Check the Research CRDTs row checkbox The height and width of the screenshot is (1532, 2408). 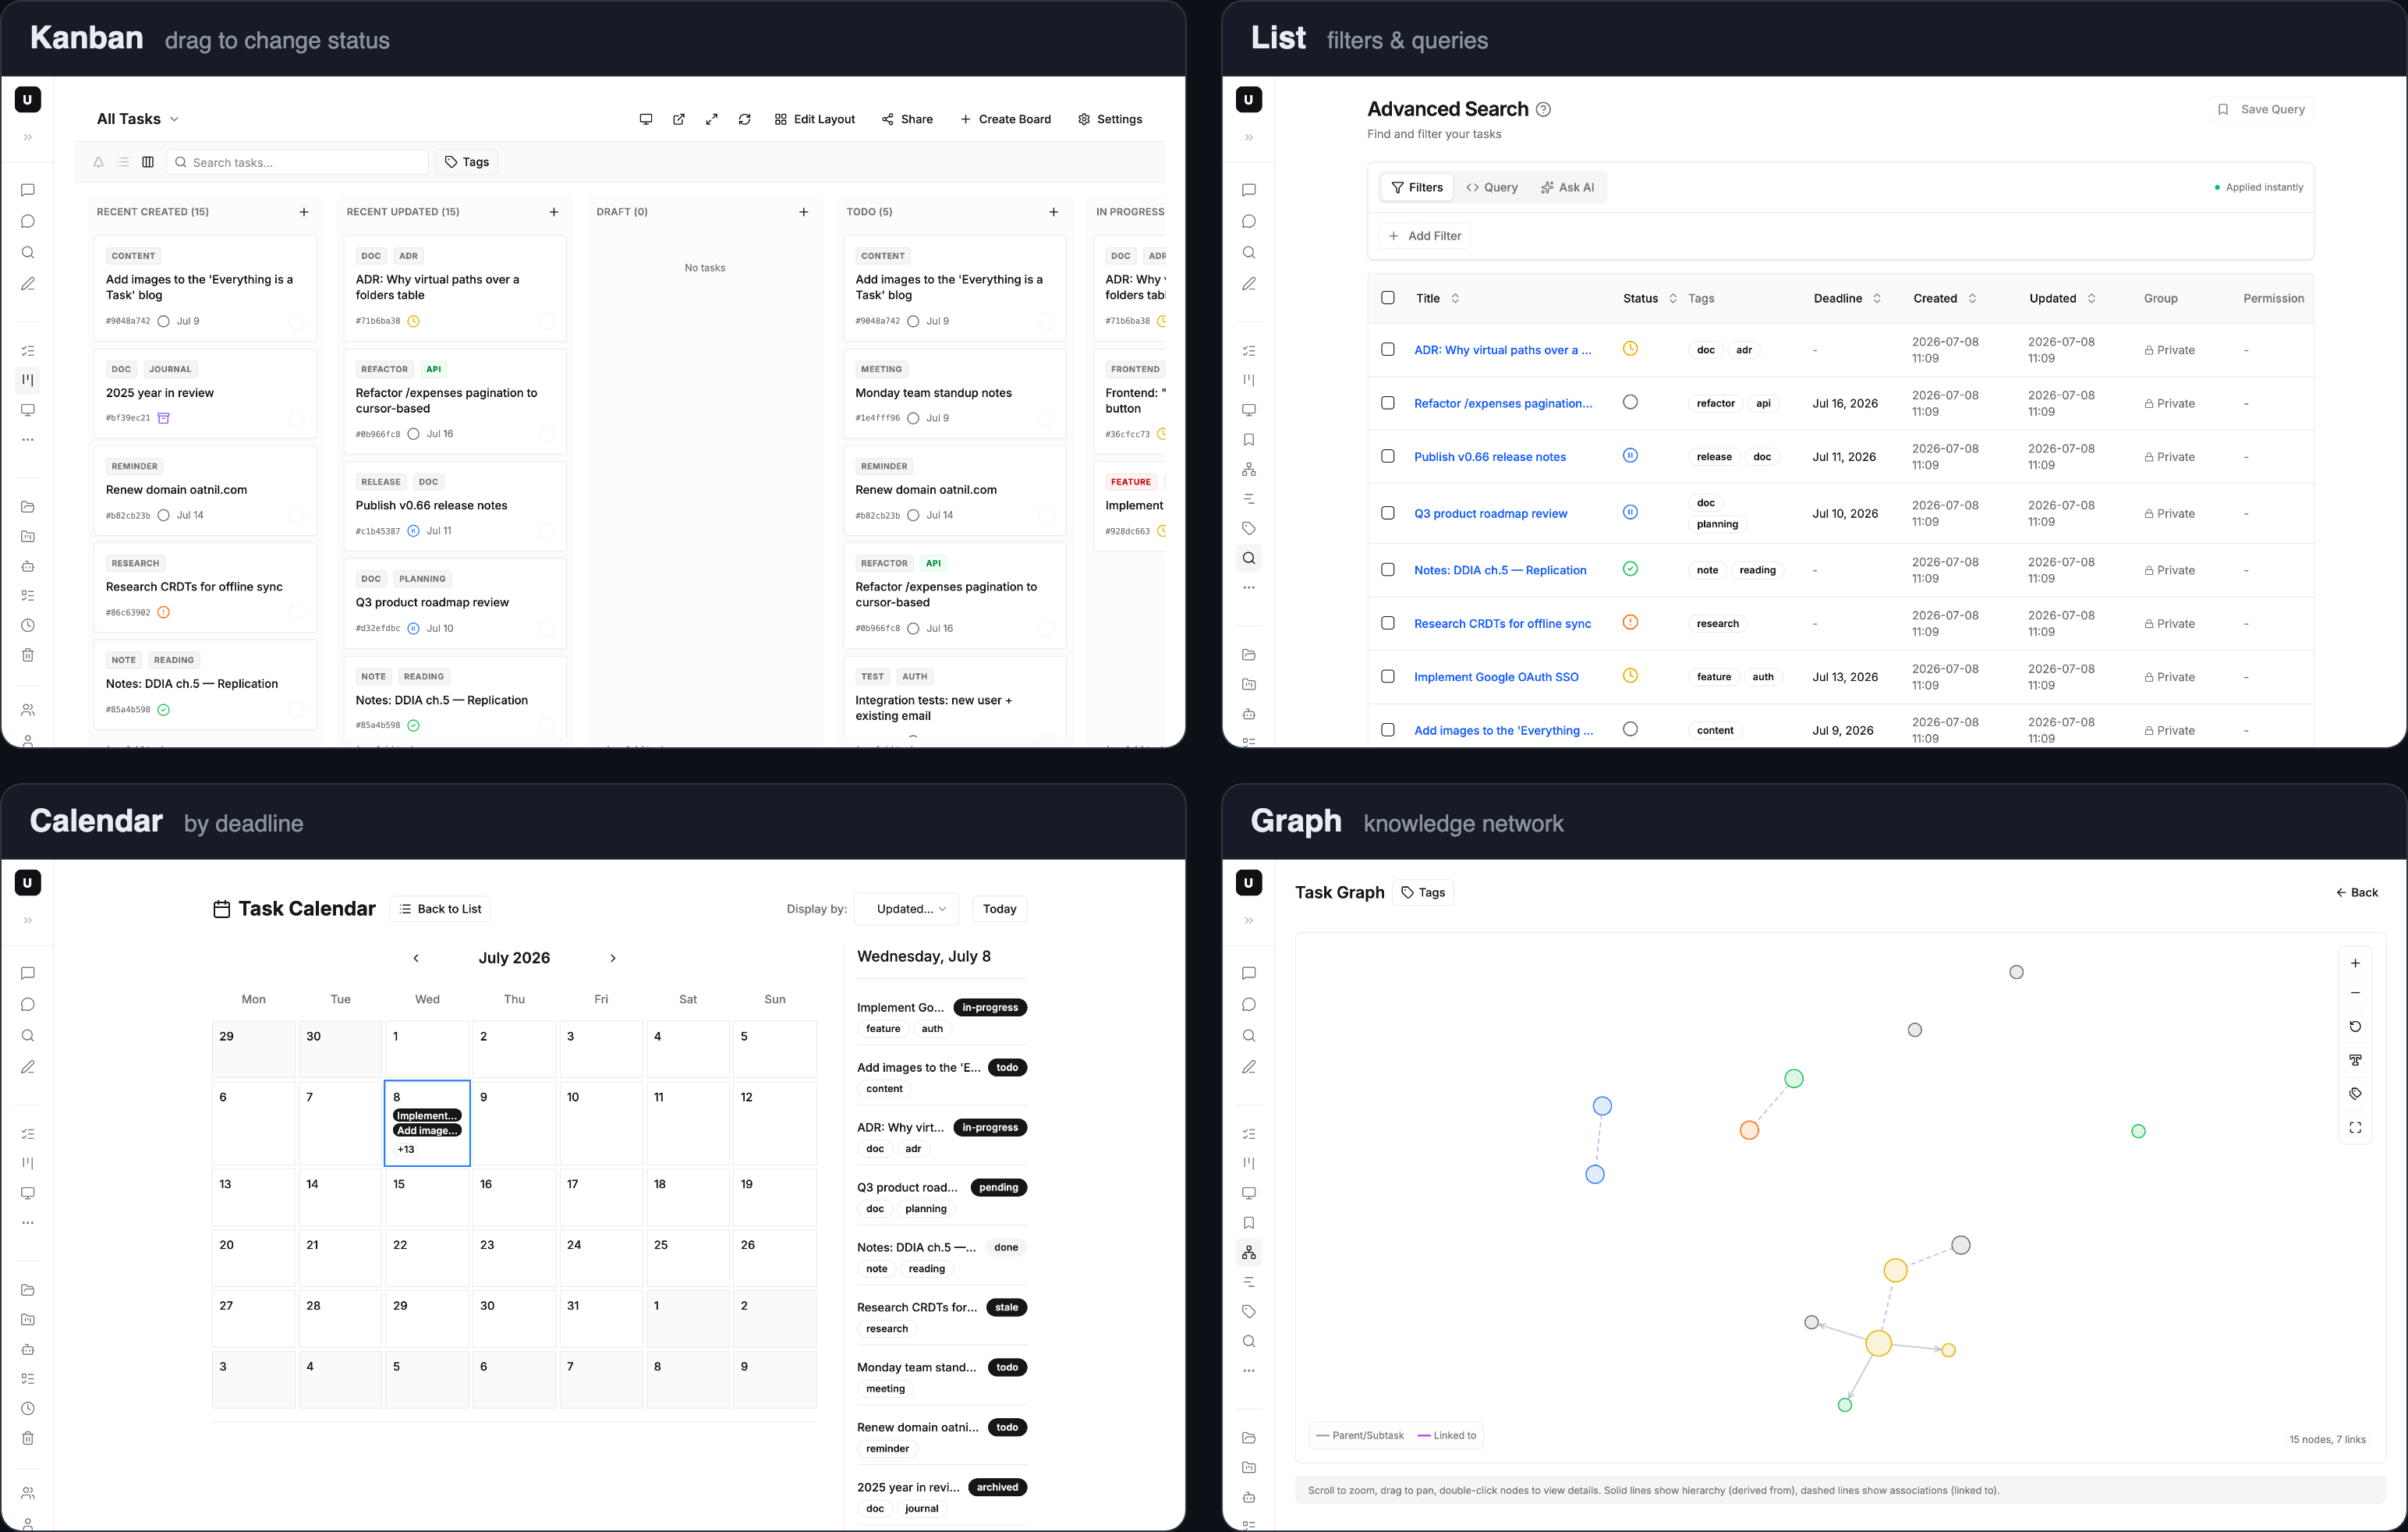pyautogui.click(x=1388, y=623)
